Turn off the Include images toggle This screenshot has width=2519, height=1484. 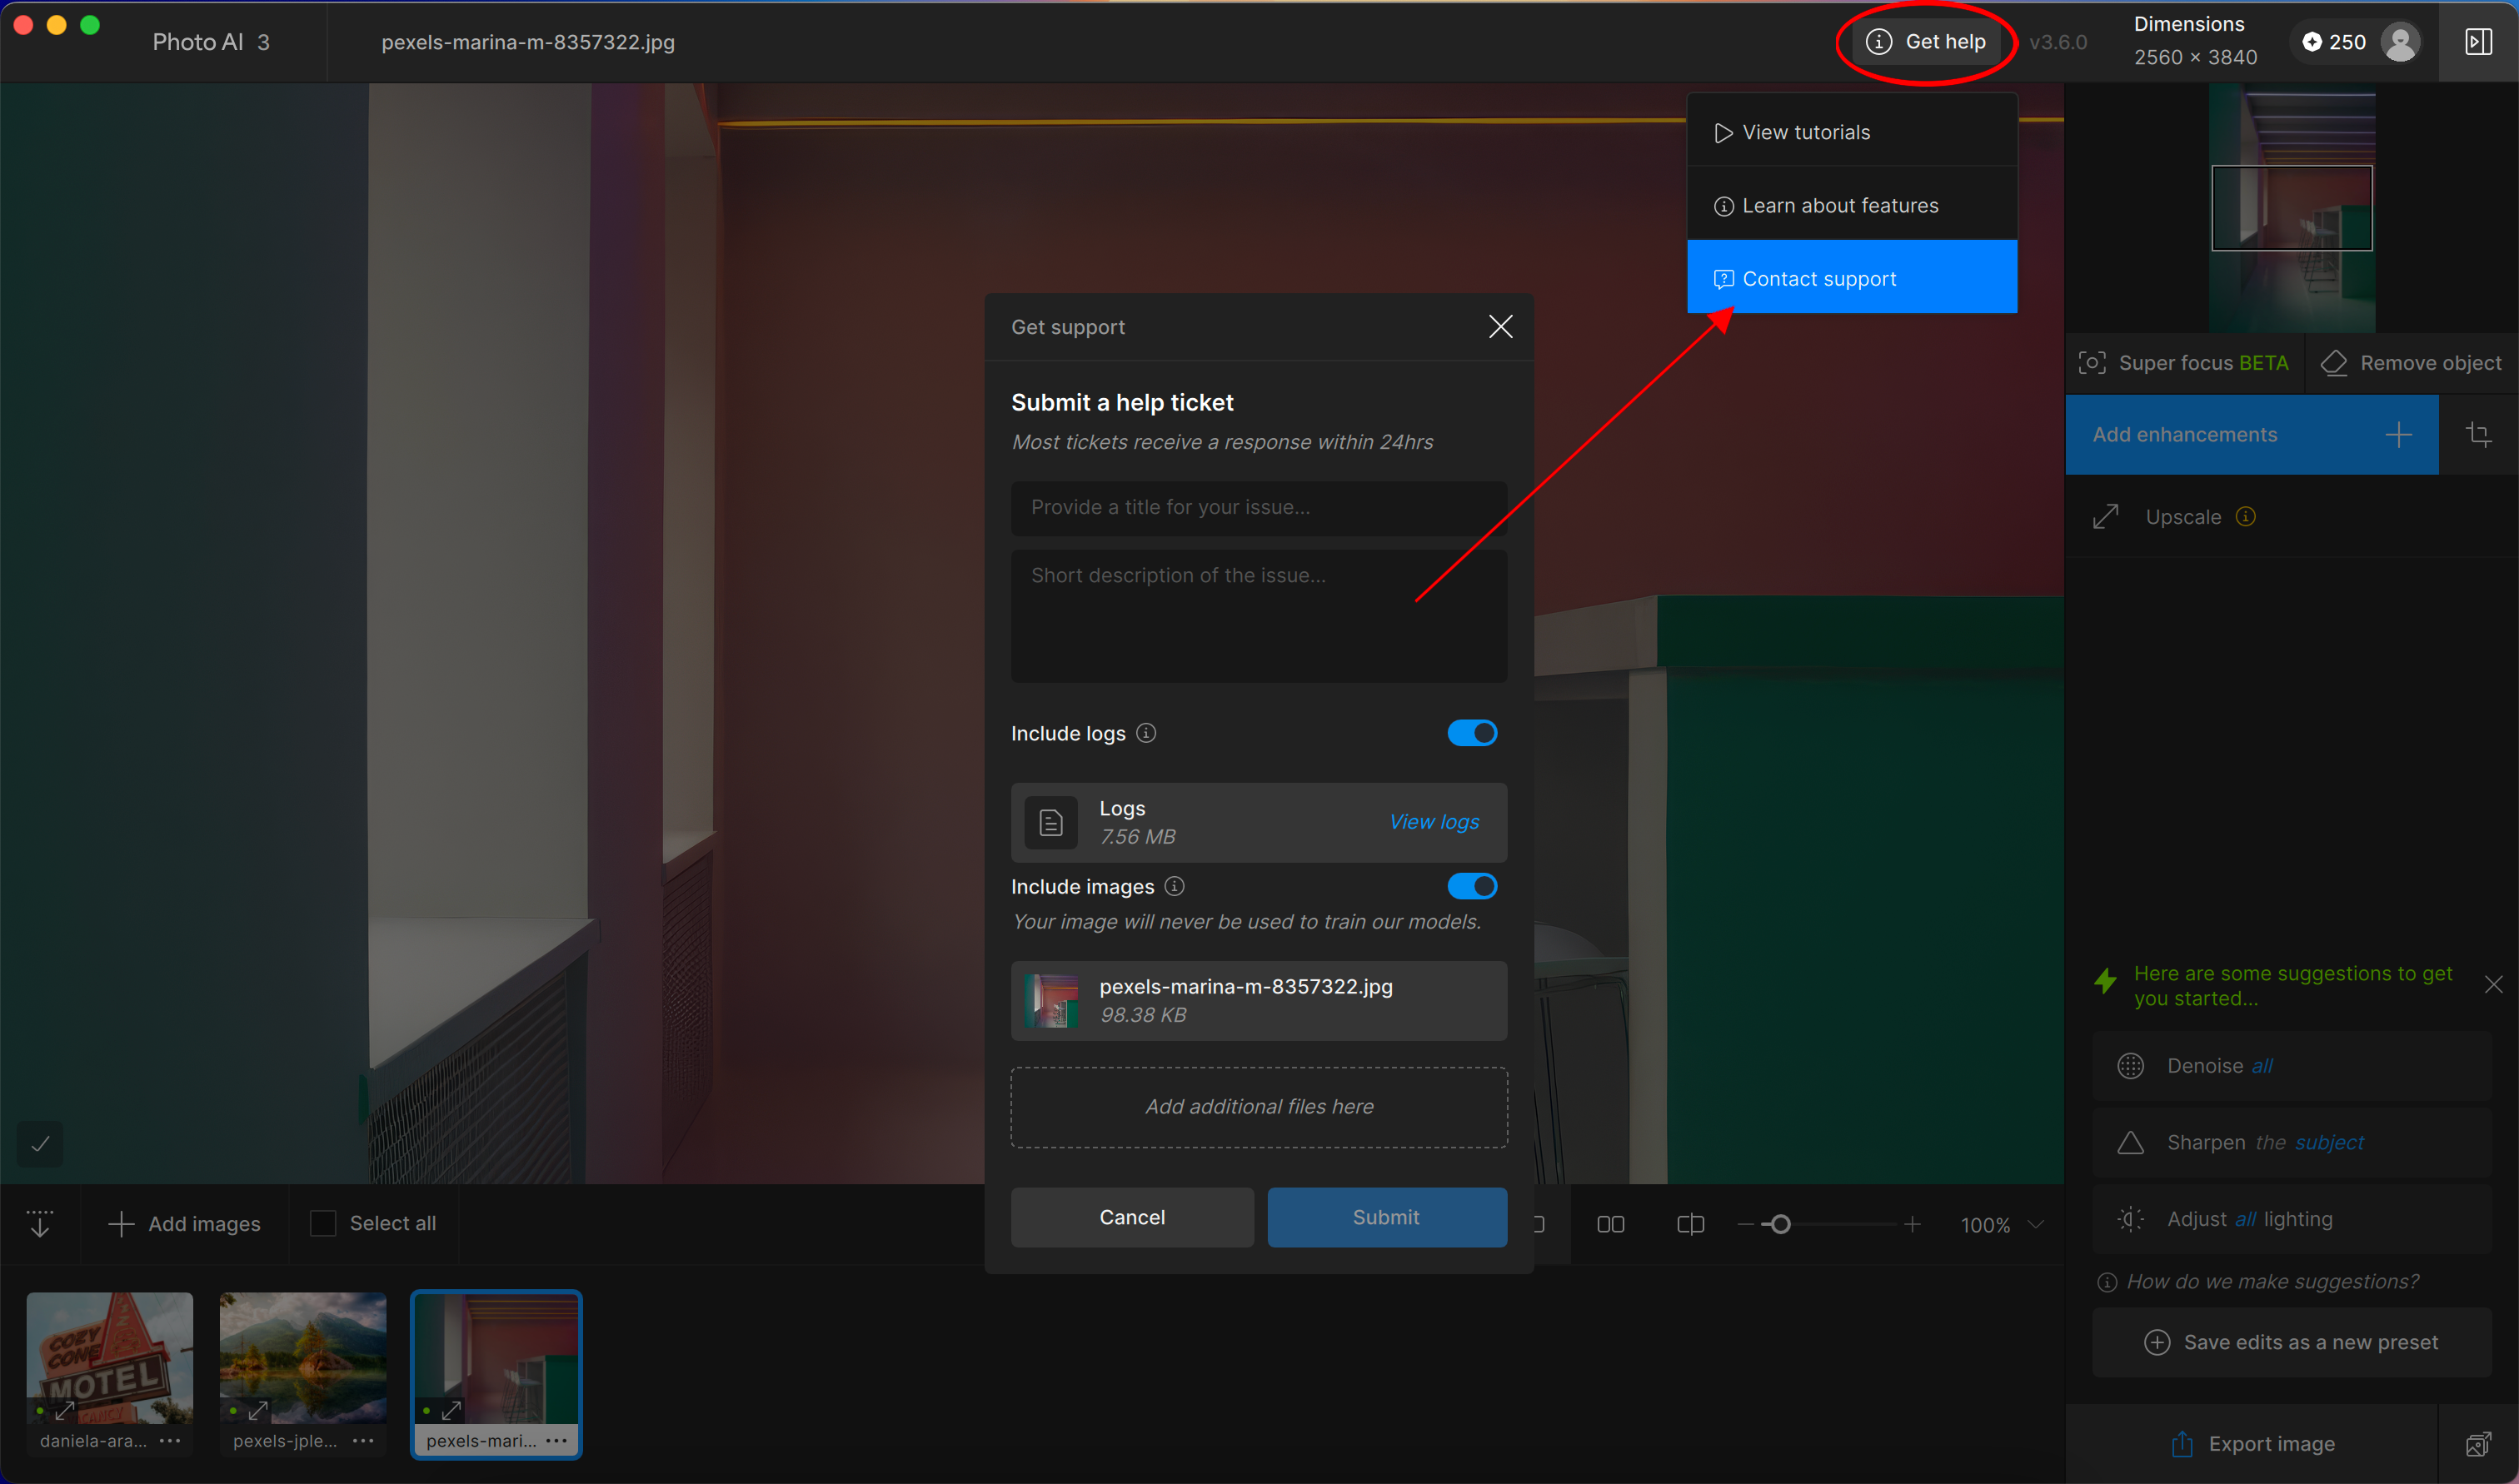click(x=1472, y=886)
